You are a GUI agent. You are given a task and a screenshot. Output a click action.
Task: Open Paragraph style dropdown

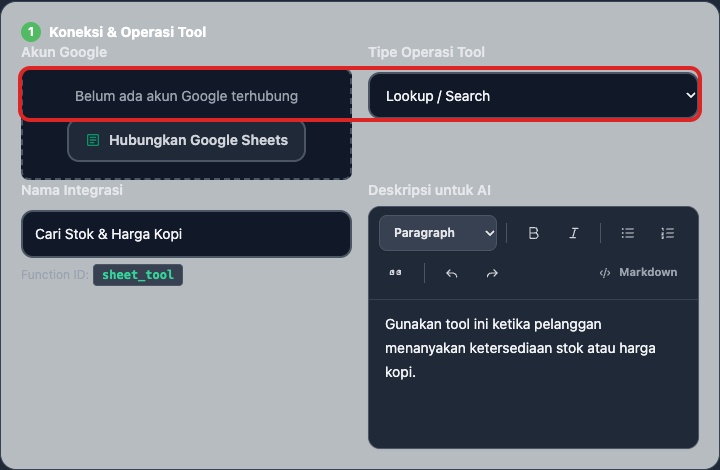click(x=438, y=233)
